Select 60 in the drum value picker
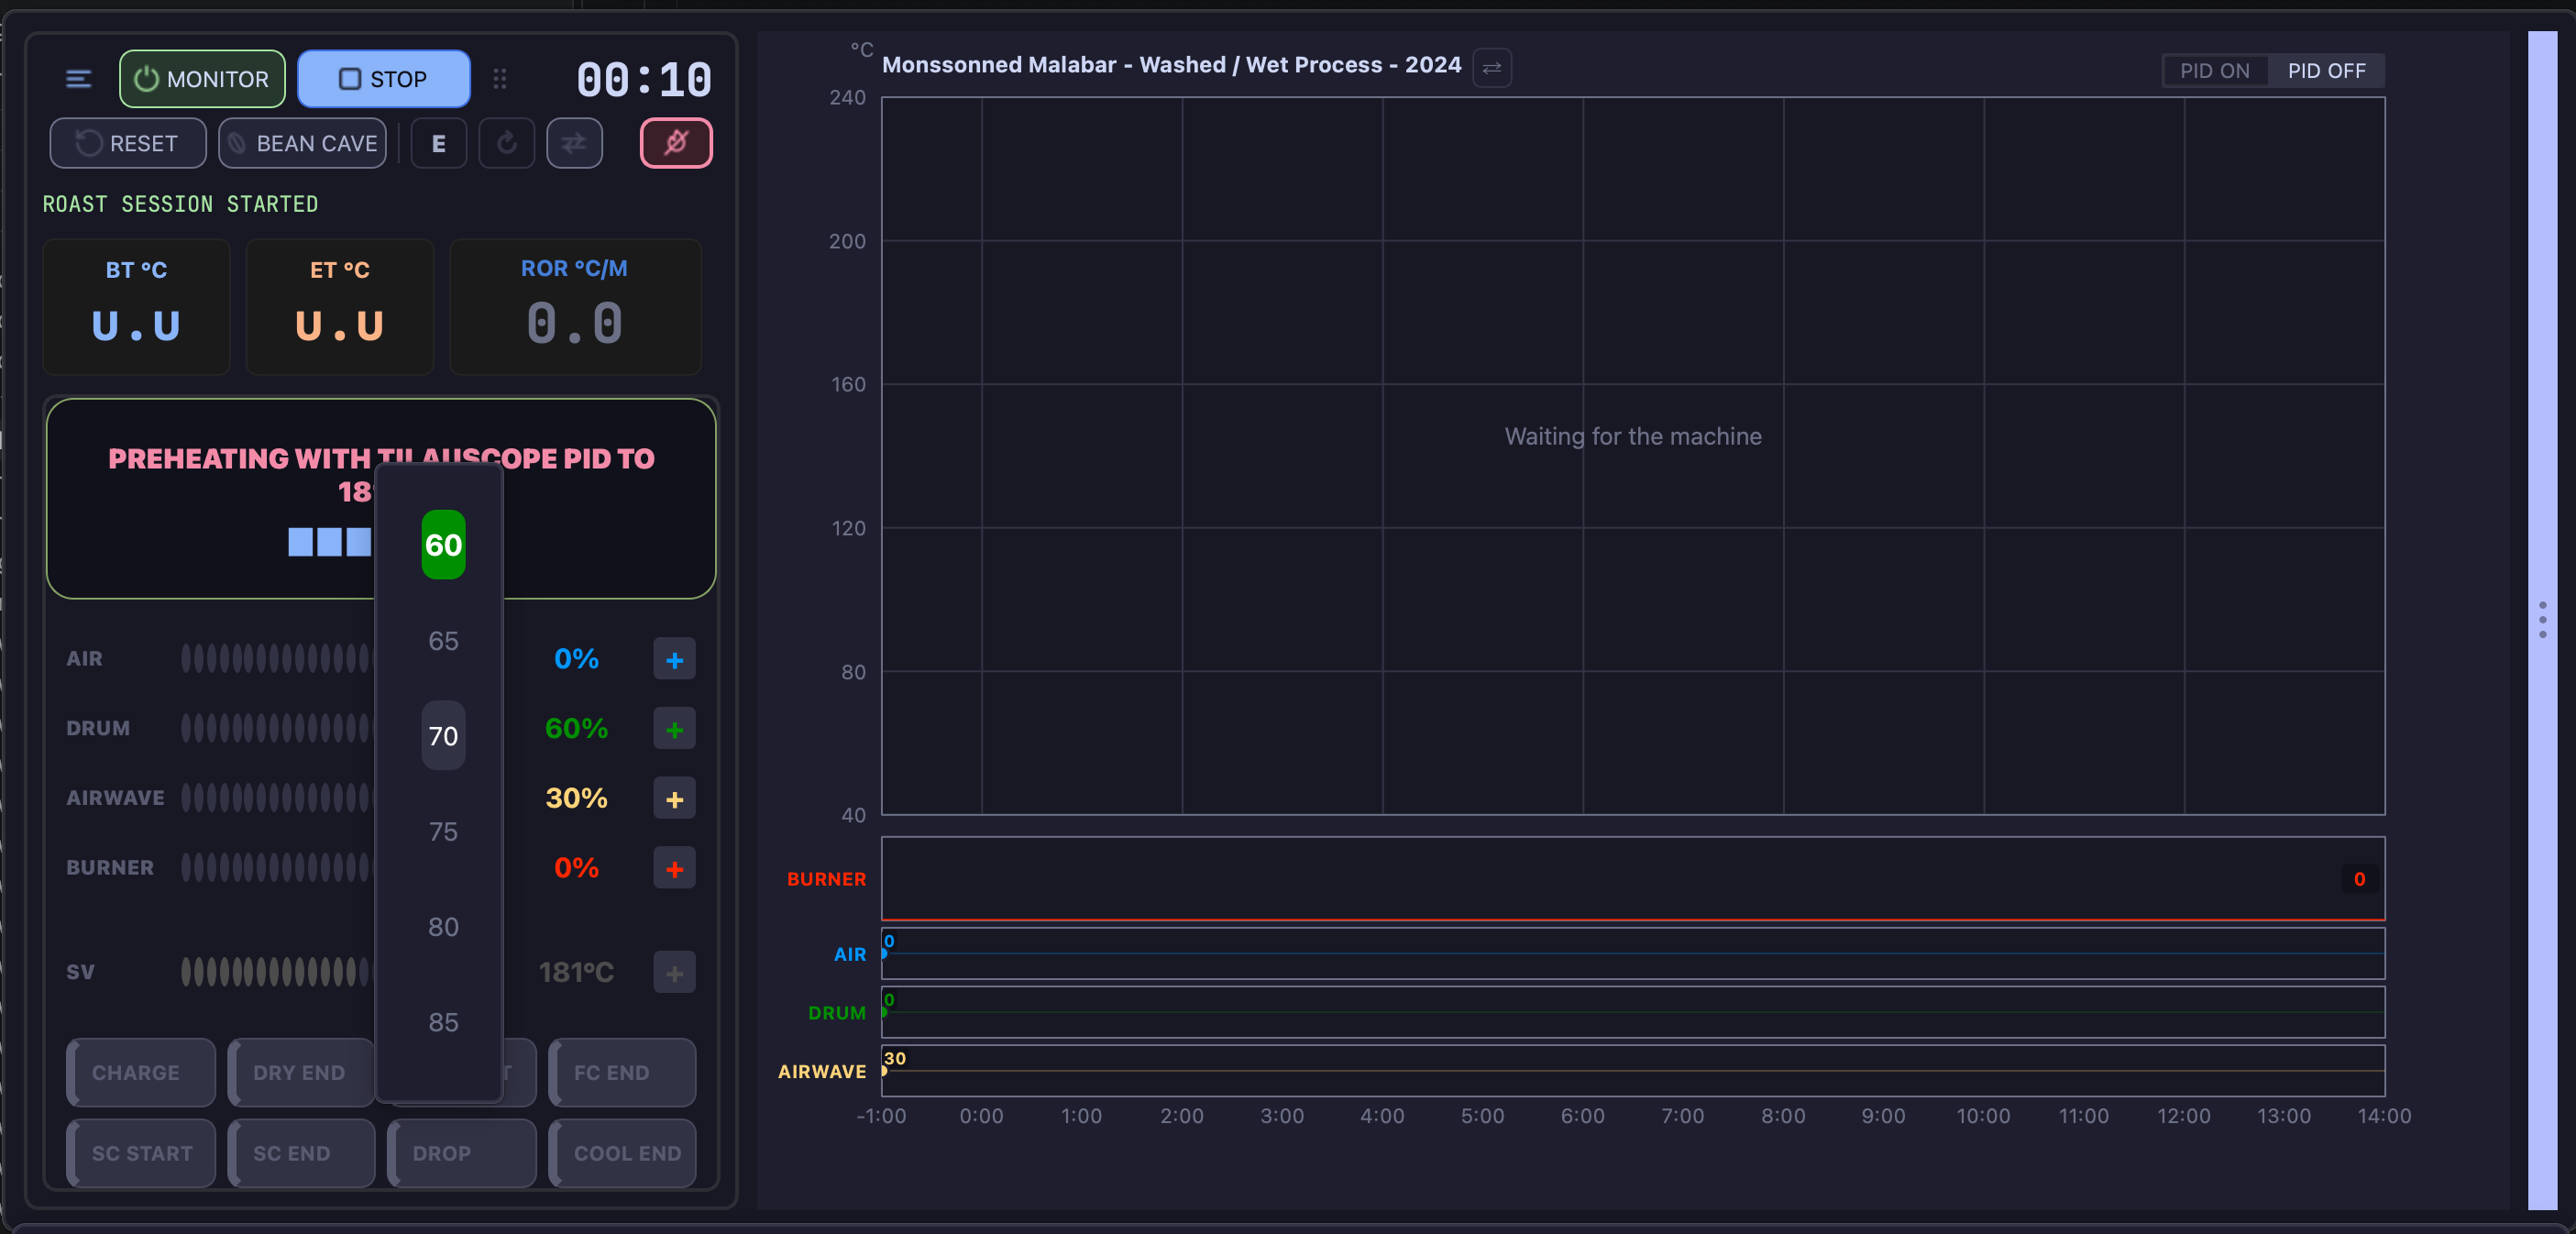The width and height of the screenshot is (2576, 1234). (x=443, y=545)
